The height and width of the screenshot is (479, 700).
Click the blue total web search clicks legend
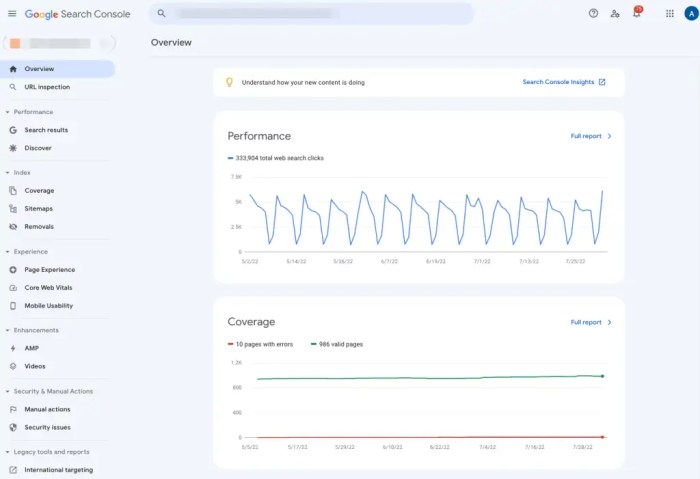275,158
